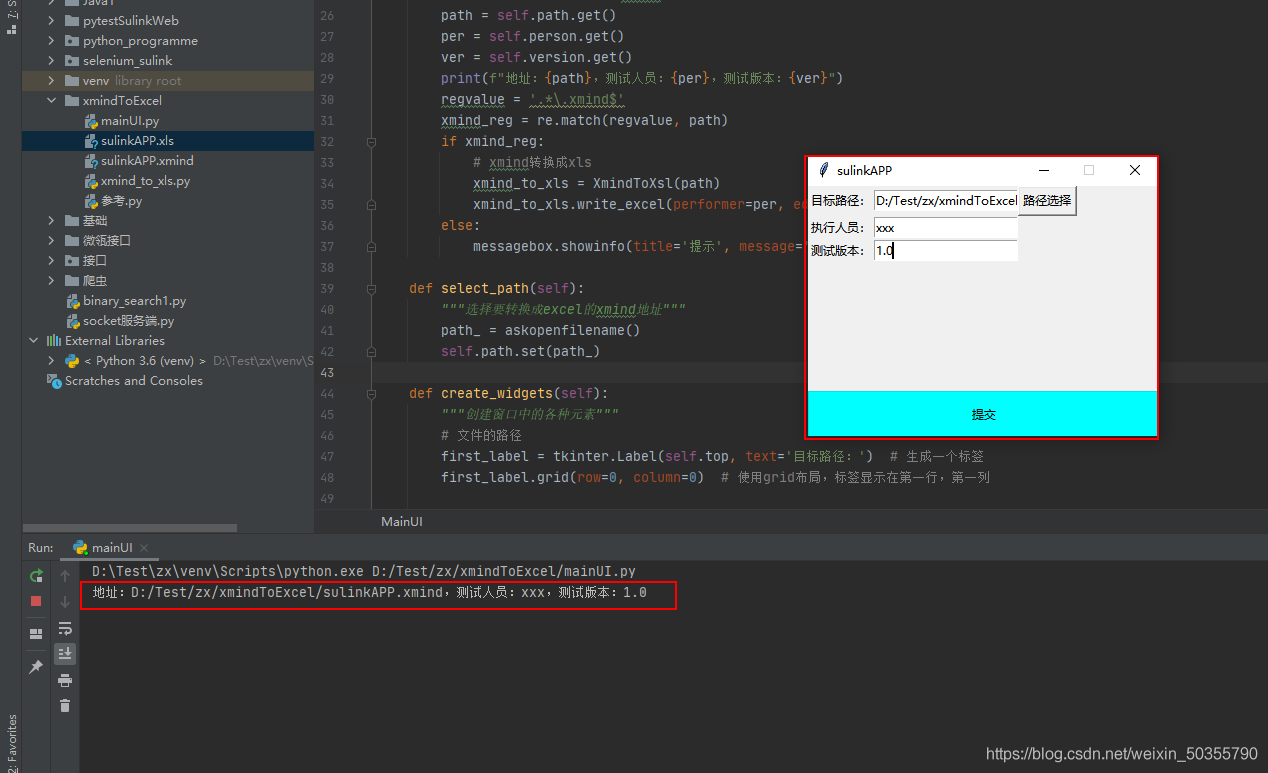This screenshot has width=1268, height=773.
Task: Stop the running process with red square
Action: [36, 601]
